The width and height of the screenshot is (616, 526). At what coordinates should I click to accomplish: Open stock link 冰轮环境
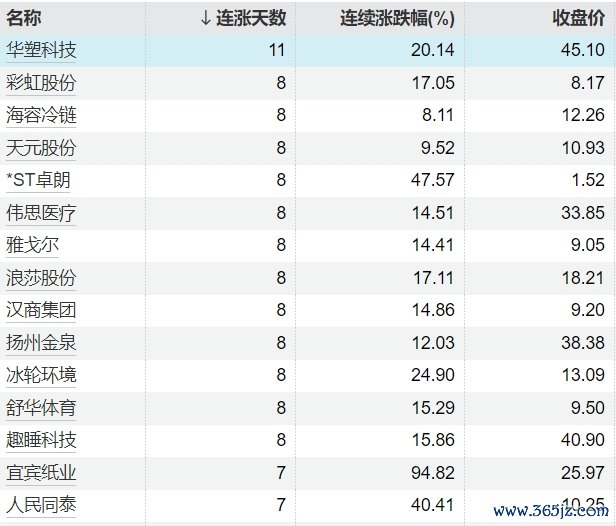point(41,375)
